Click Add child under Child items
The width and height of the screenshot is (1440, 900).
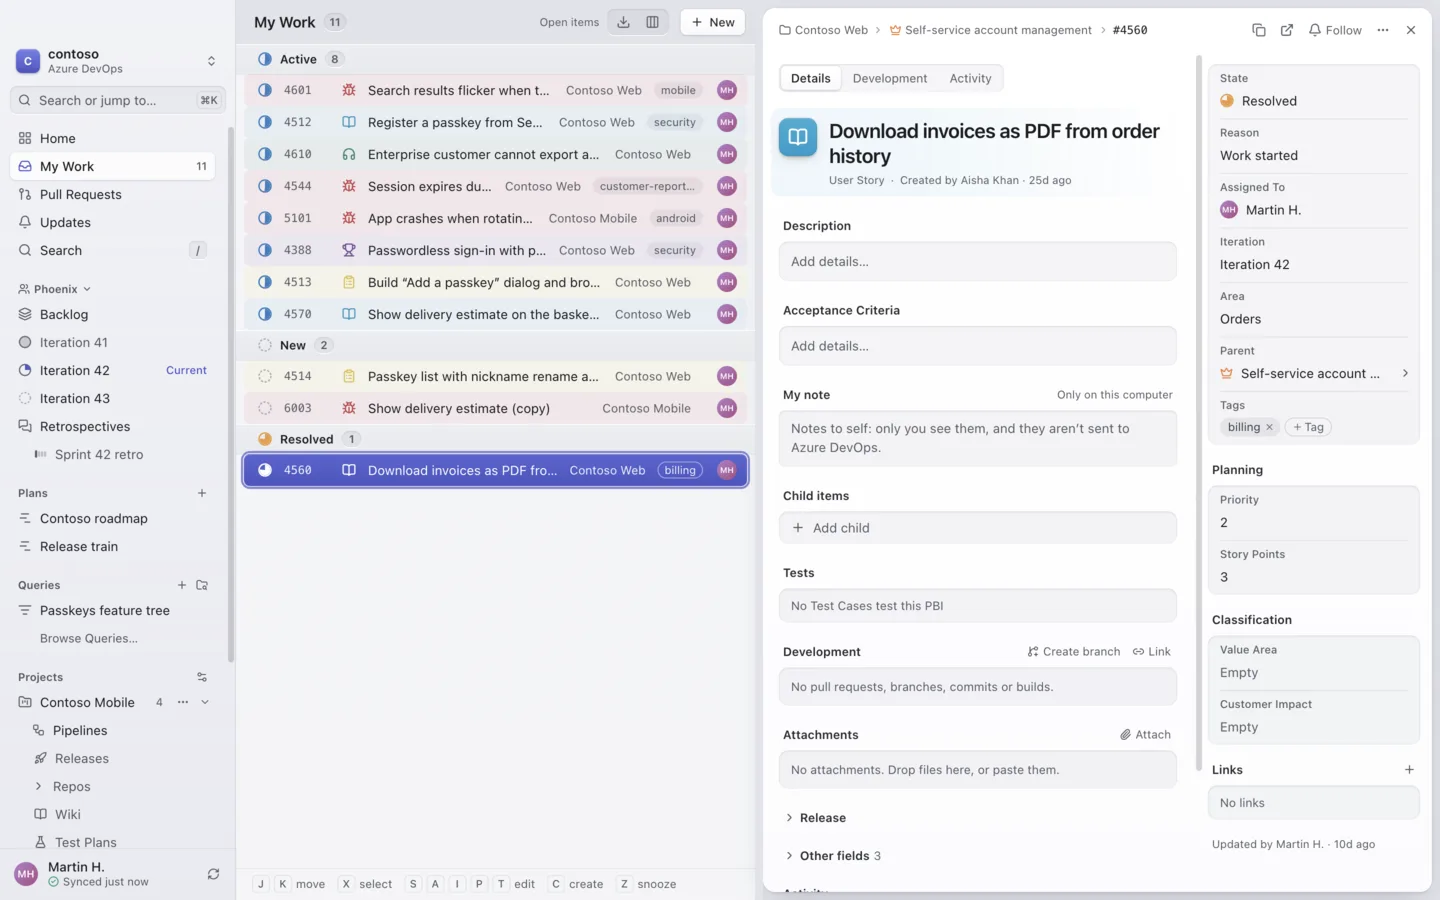978,528
